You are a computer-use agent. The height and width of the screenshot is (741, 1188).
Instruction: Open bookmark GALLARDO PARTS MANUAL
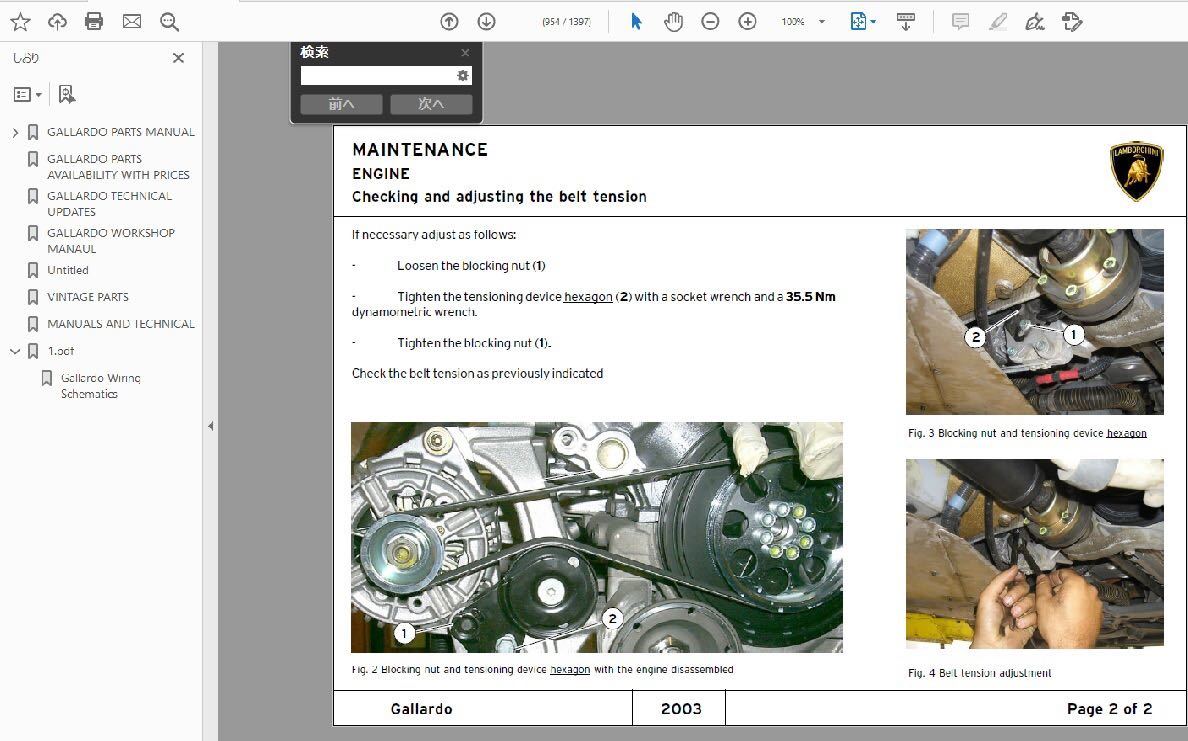120,132
